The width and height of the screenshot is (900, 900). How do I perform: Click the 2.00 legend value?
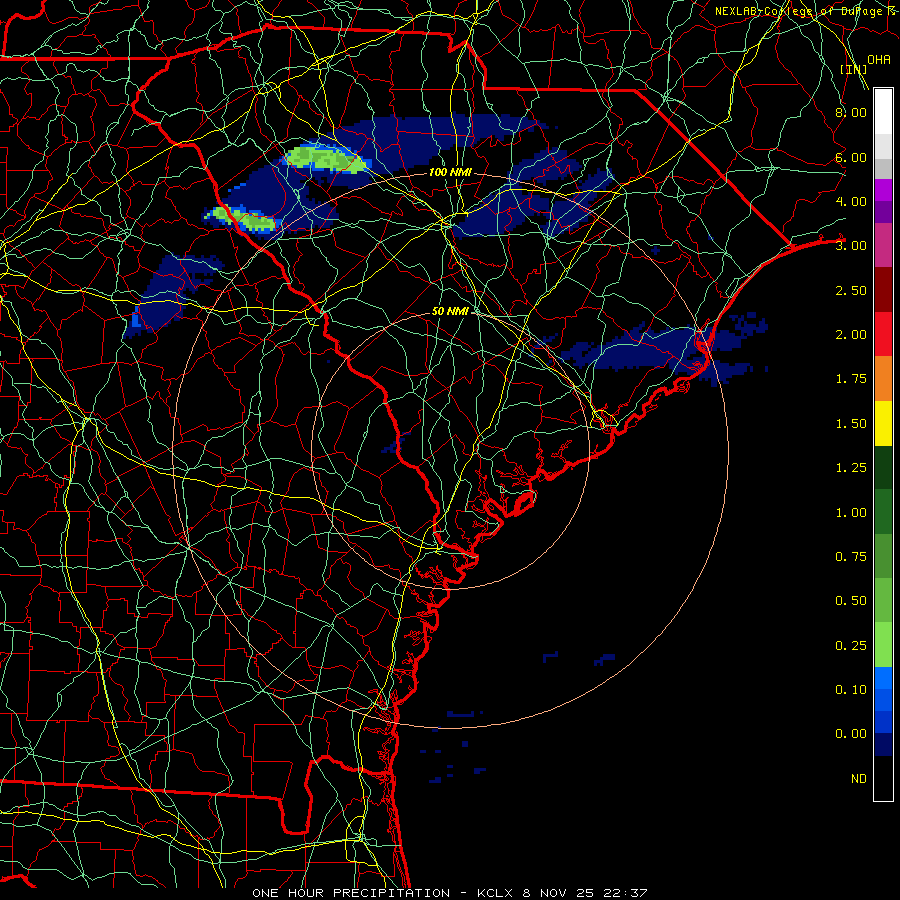[x=851, y=335]
